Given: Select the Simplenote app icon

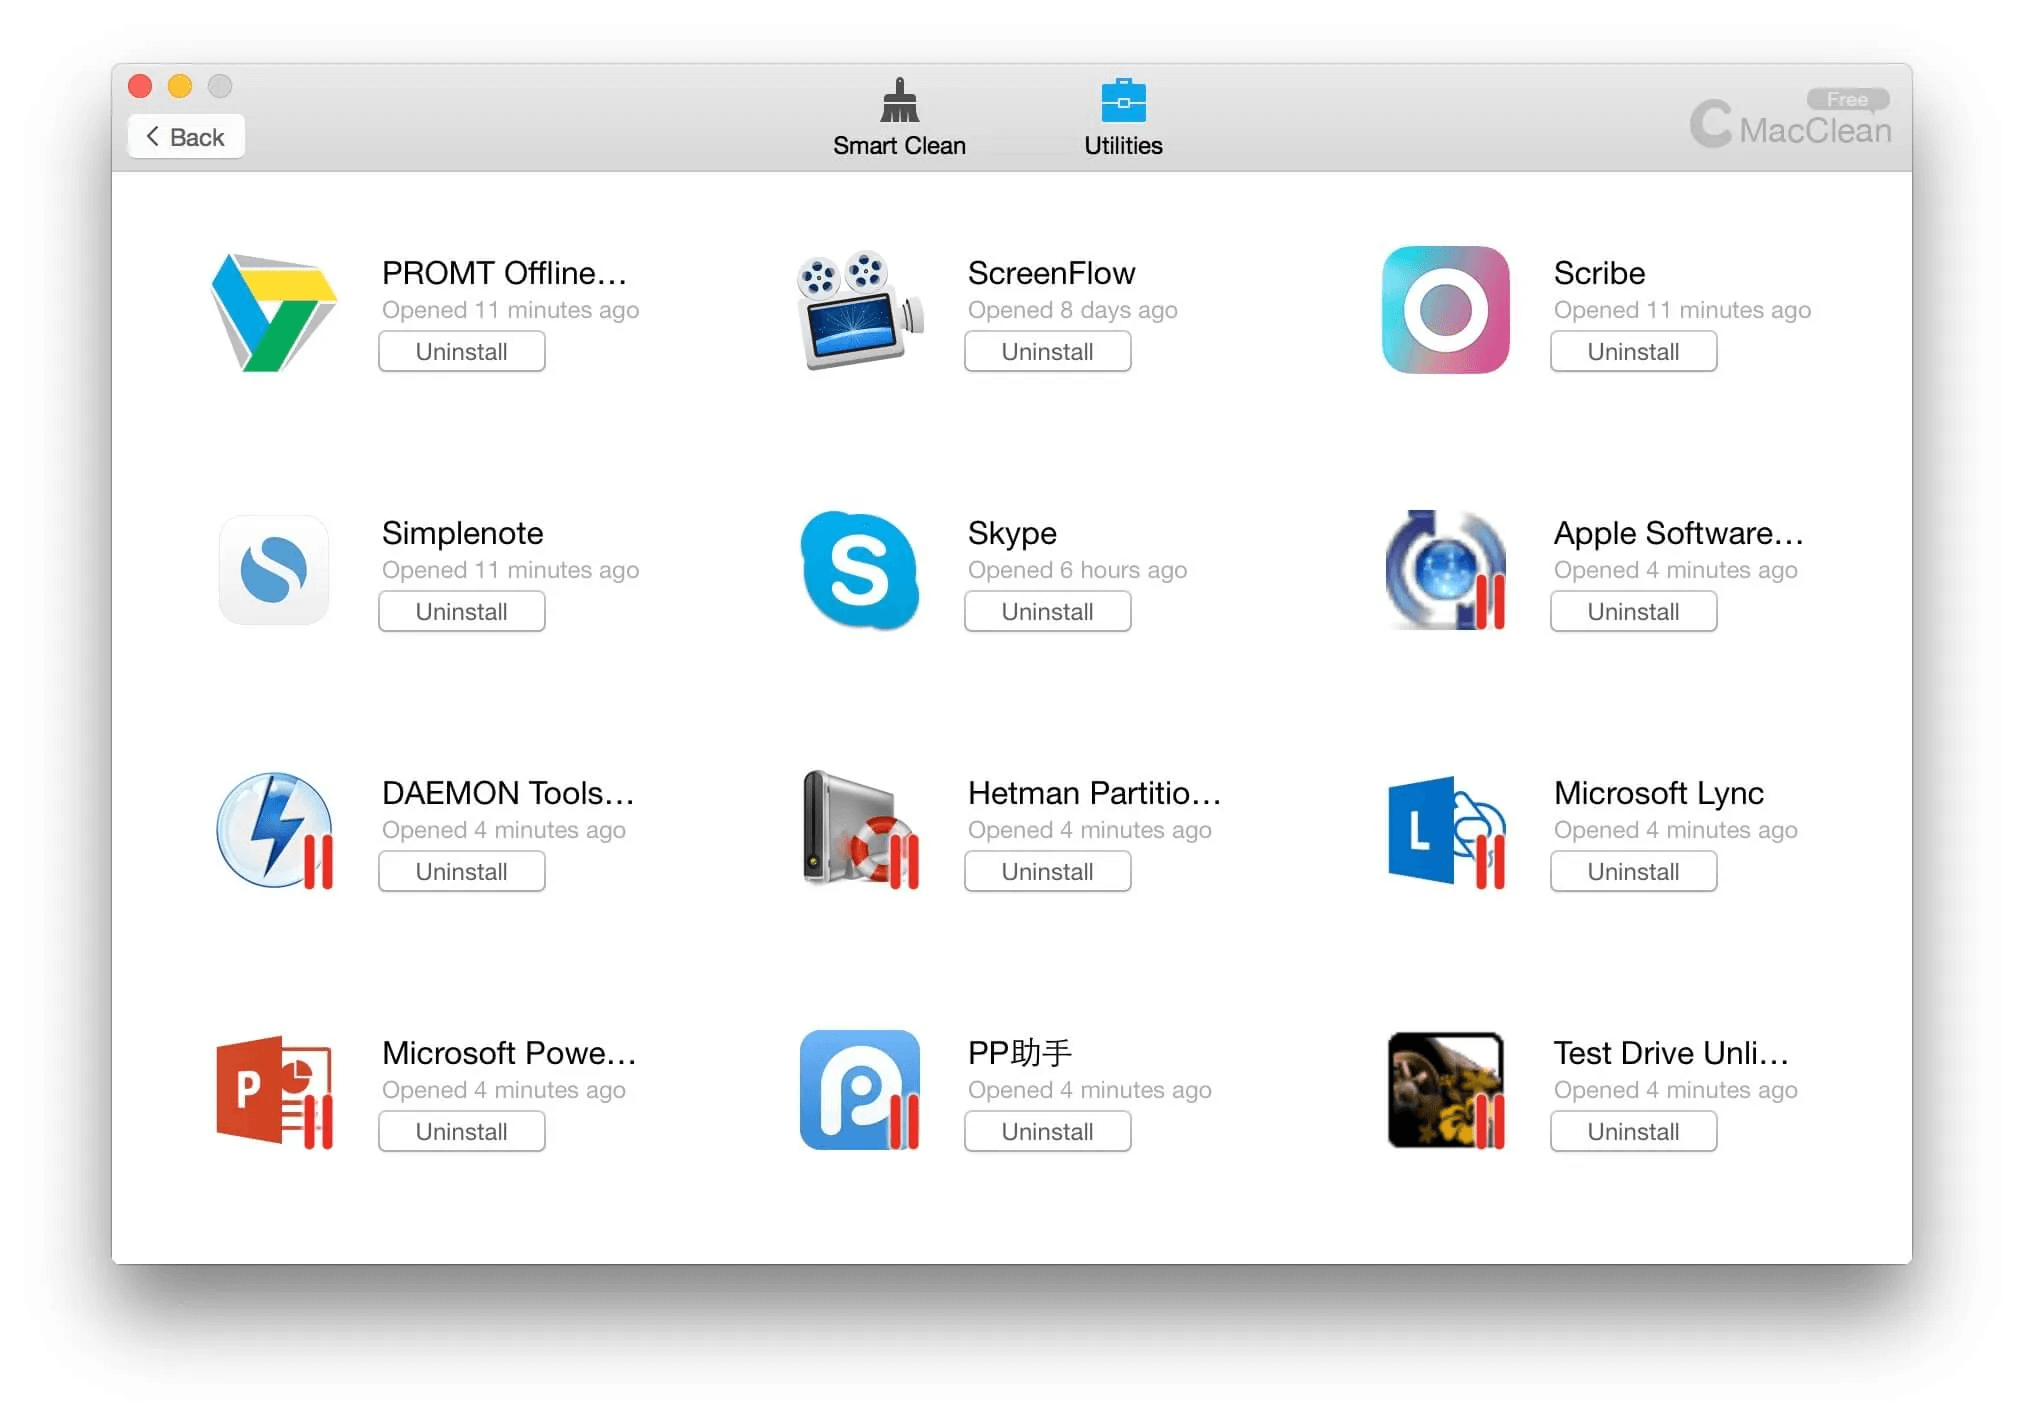Looking at the screenshot, I should pyautogui.click(x=273, y=570).
